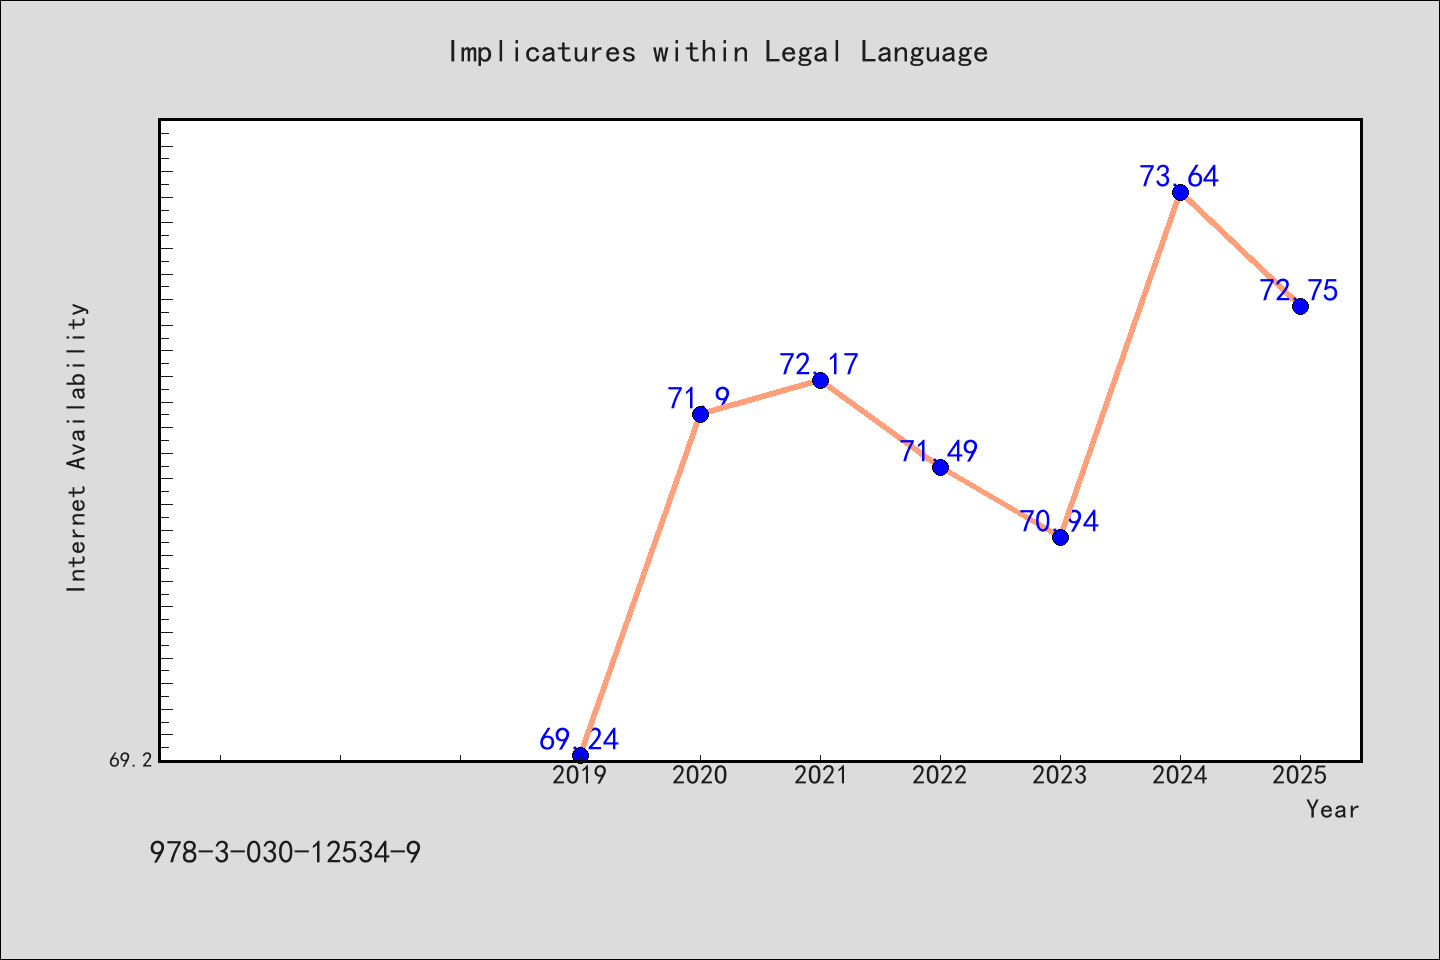Select the 72.17 data point at 2021

[820, 380]
